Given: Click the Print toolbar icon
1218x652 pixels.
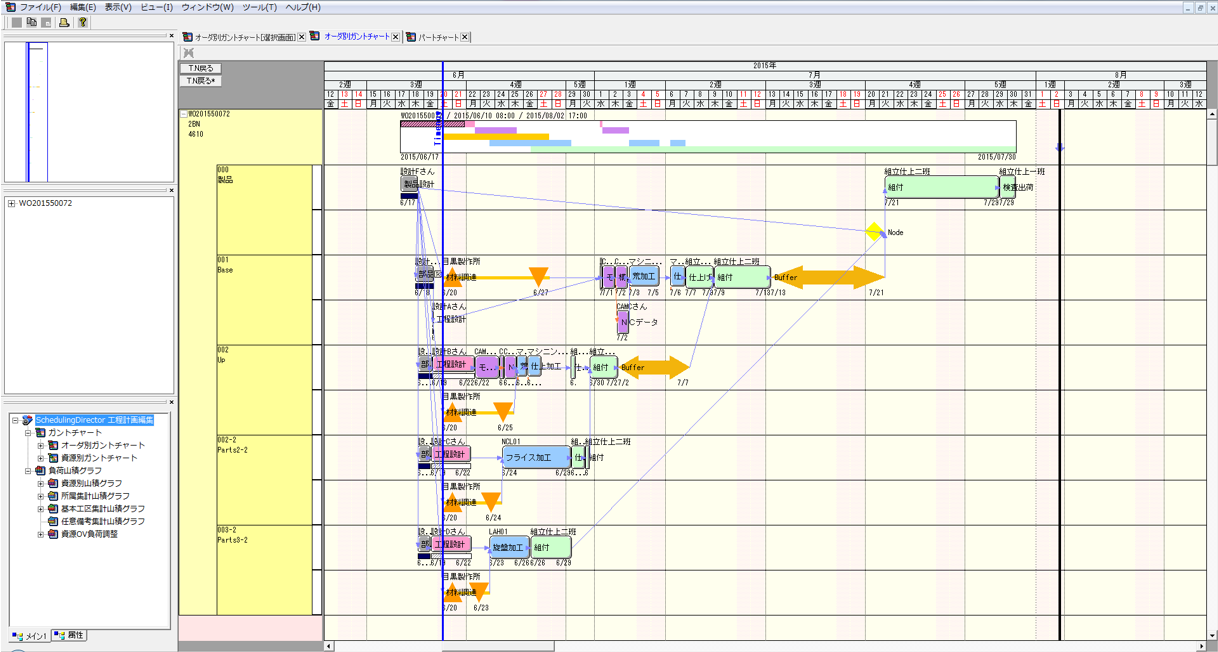Looking at the screenshot, I should pos(64,24).
